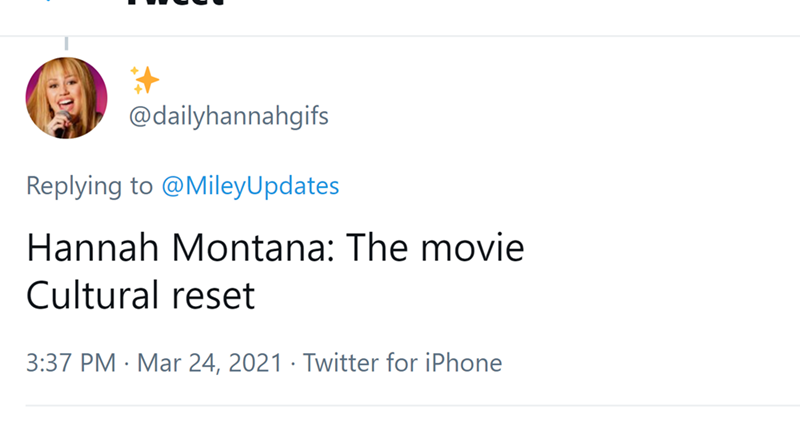
Task: Click the "Cultural reset" tweet text
Action: point(140,296)
